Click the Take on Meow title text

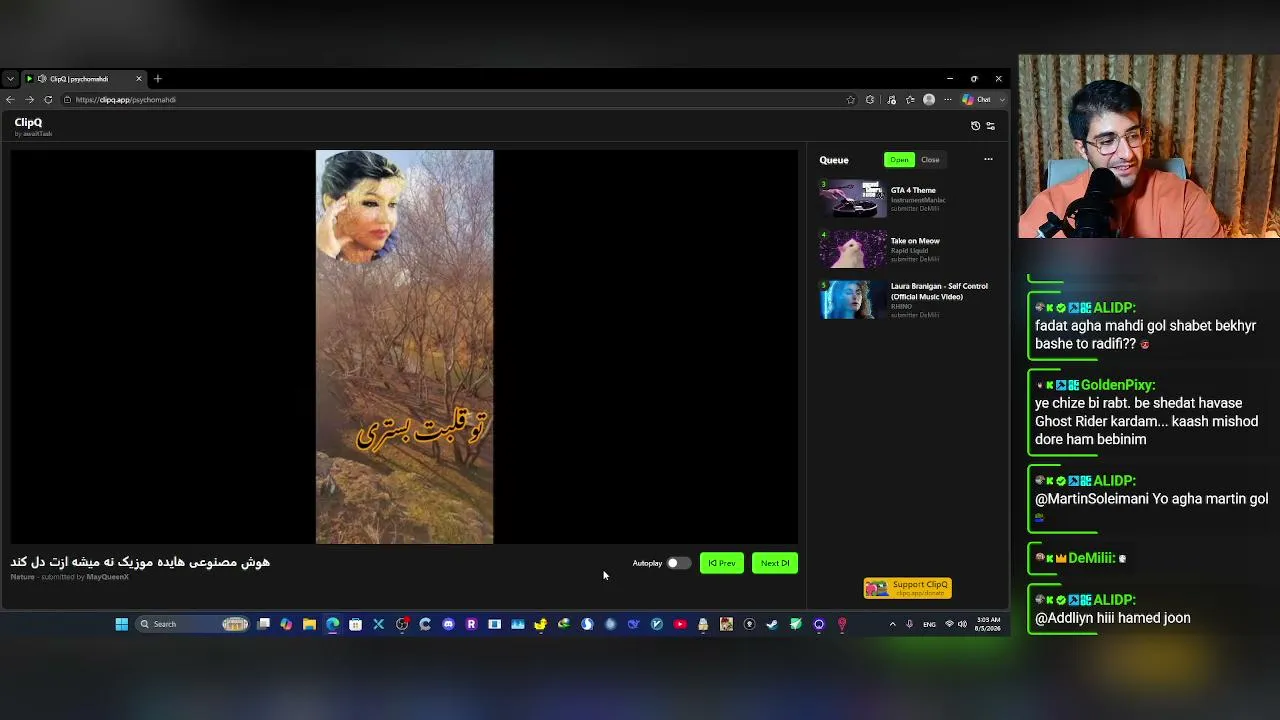[x=915, y=241]
